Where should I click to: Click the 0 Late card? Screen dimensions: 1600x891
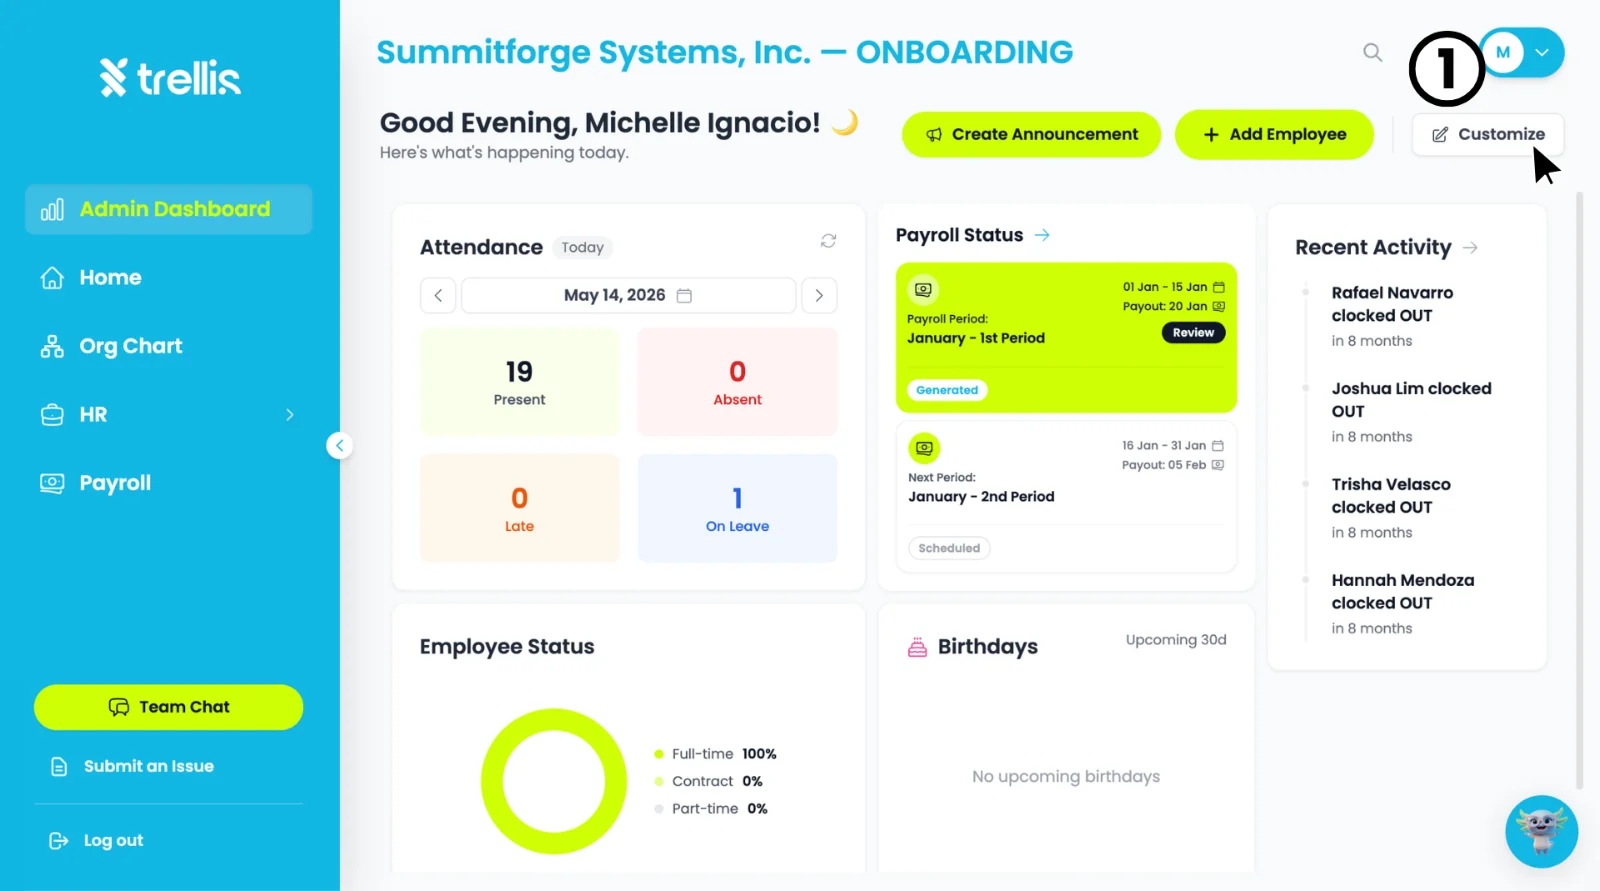click(519, 508)
